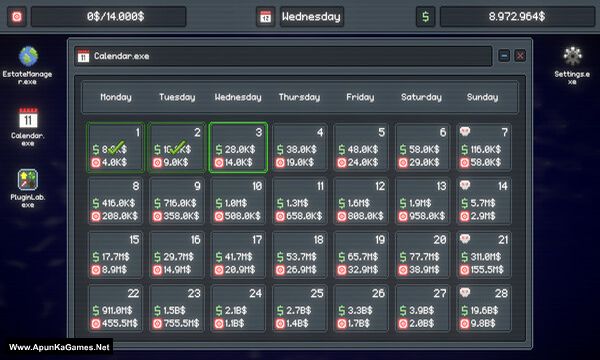Screen dimensions: 600x360
Task: Click the 755.5M$ target on day 23
Action: pyautogui.click(x=181, y=324)
